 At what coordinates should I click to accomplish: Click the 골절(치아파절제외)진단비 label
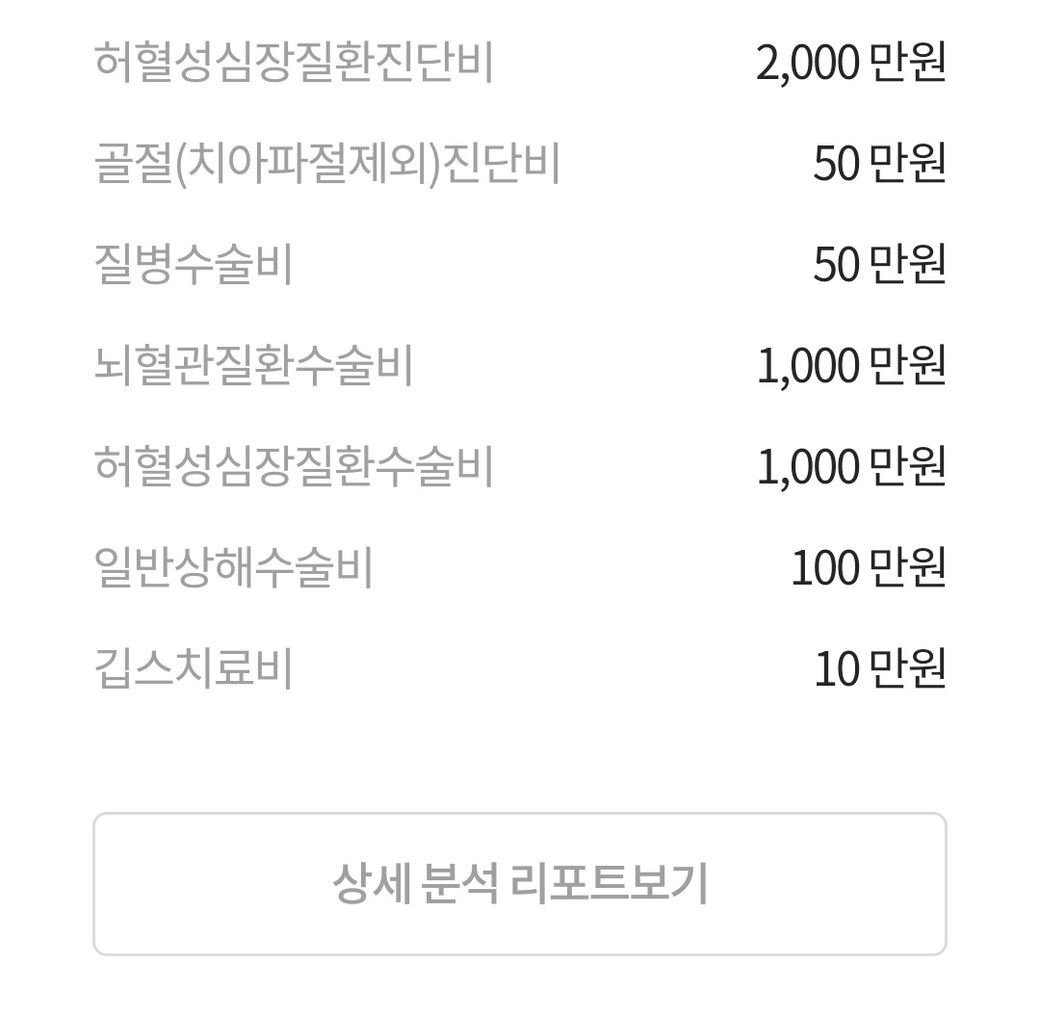[x=326, y=164]
